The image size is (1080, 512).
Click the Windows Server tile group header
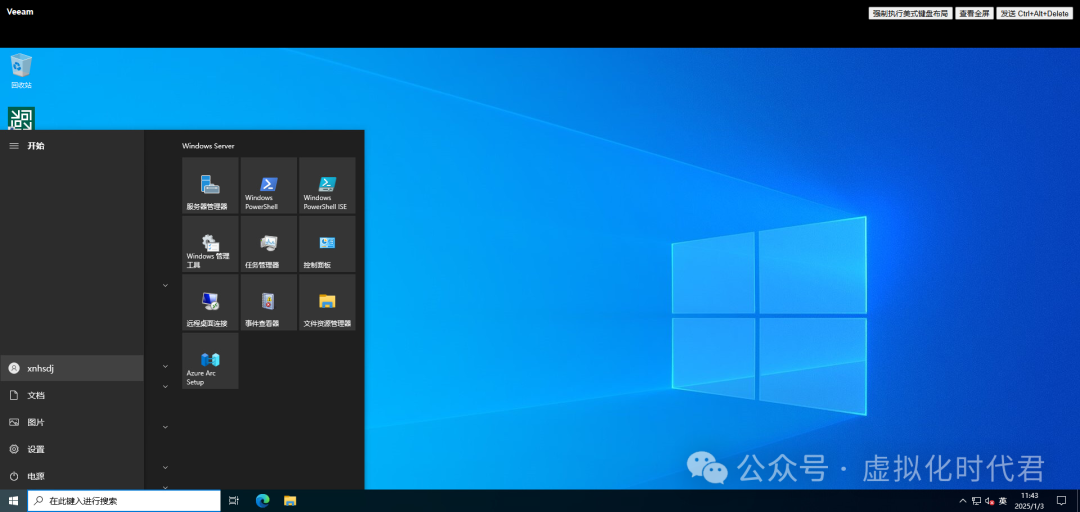(208, 146)
